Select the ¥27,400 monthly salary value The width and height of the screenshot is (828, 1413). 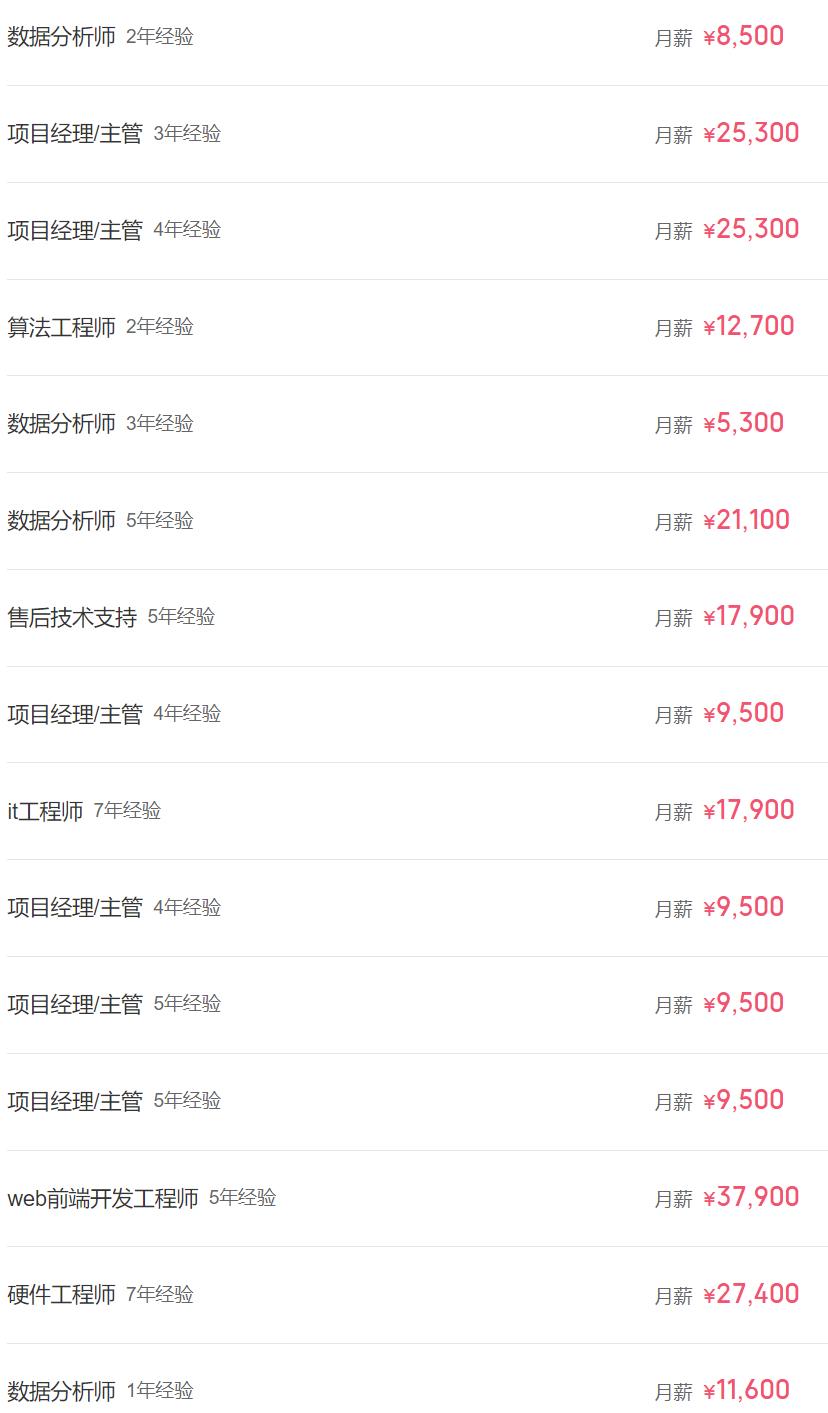click(751, 1295)
